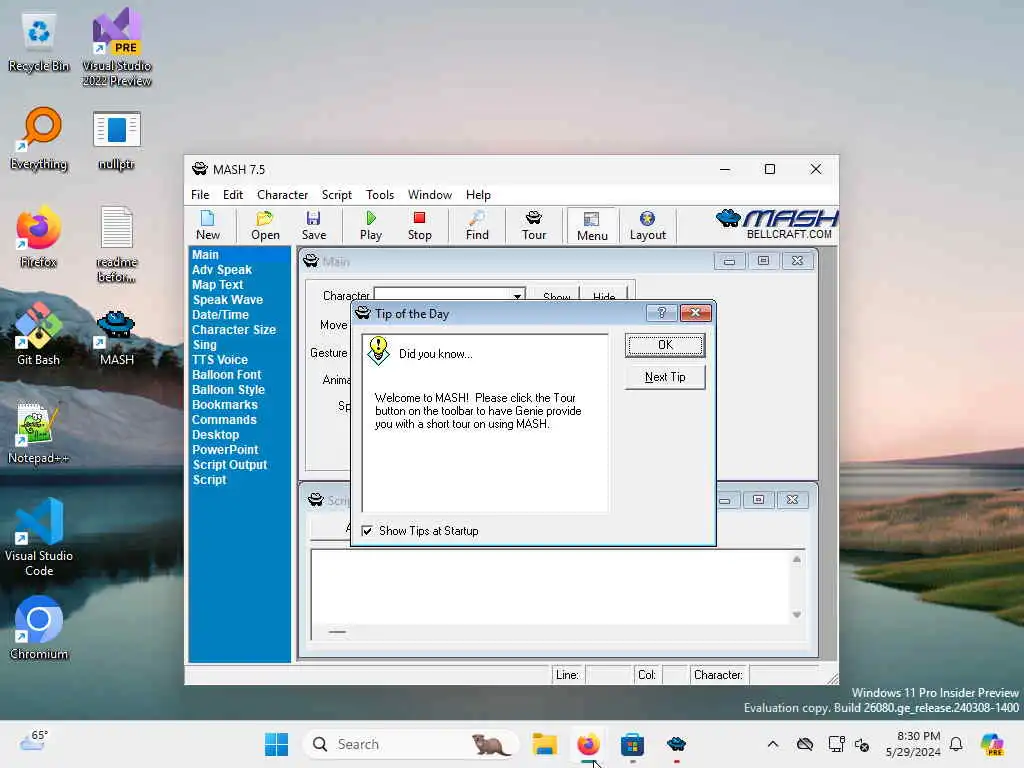
Task: Select Script Output in the sidebar
Action: pyautogui.click(x=230, y=465)
